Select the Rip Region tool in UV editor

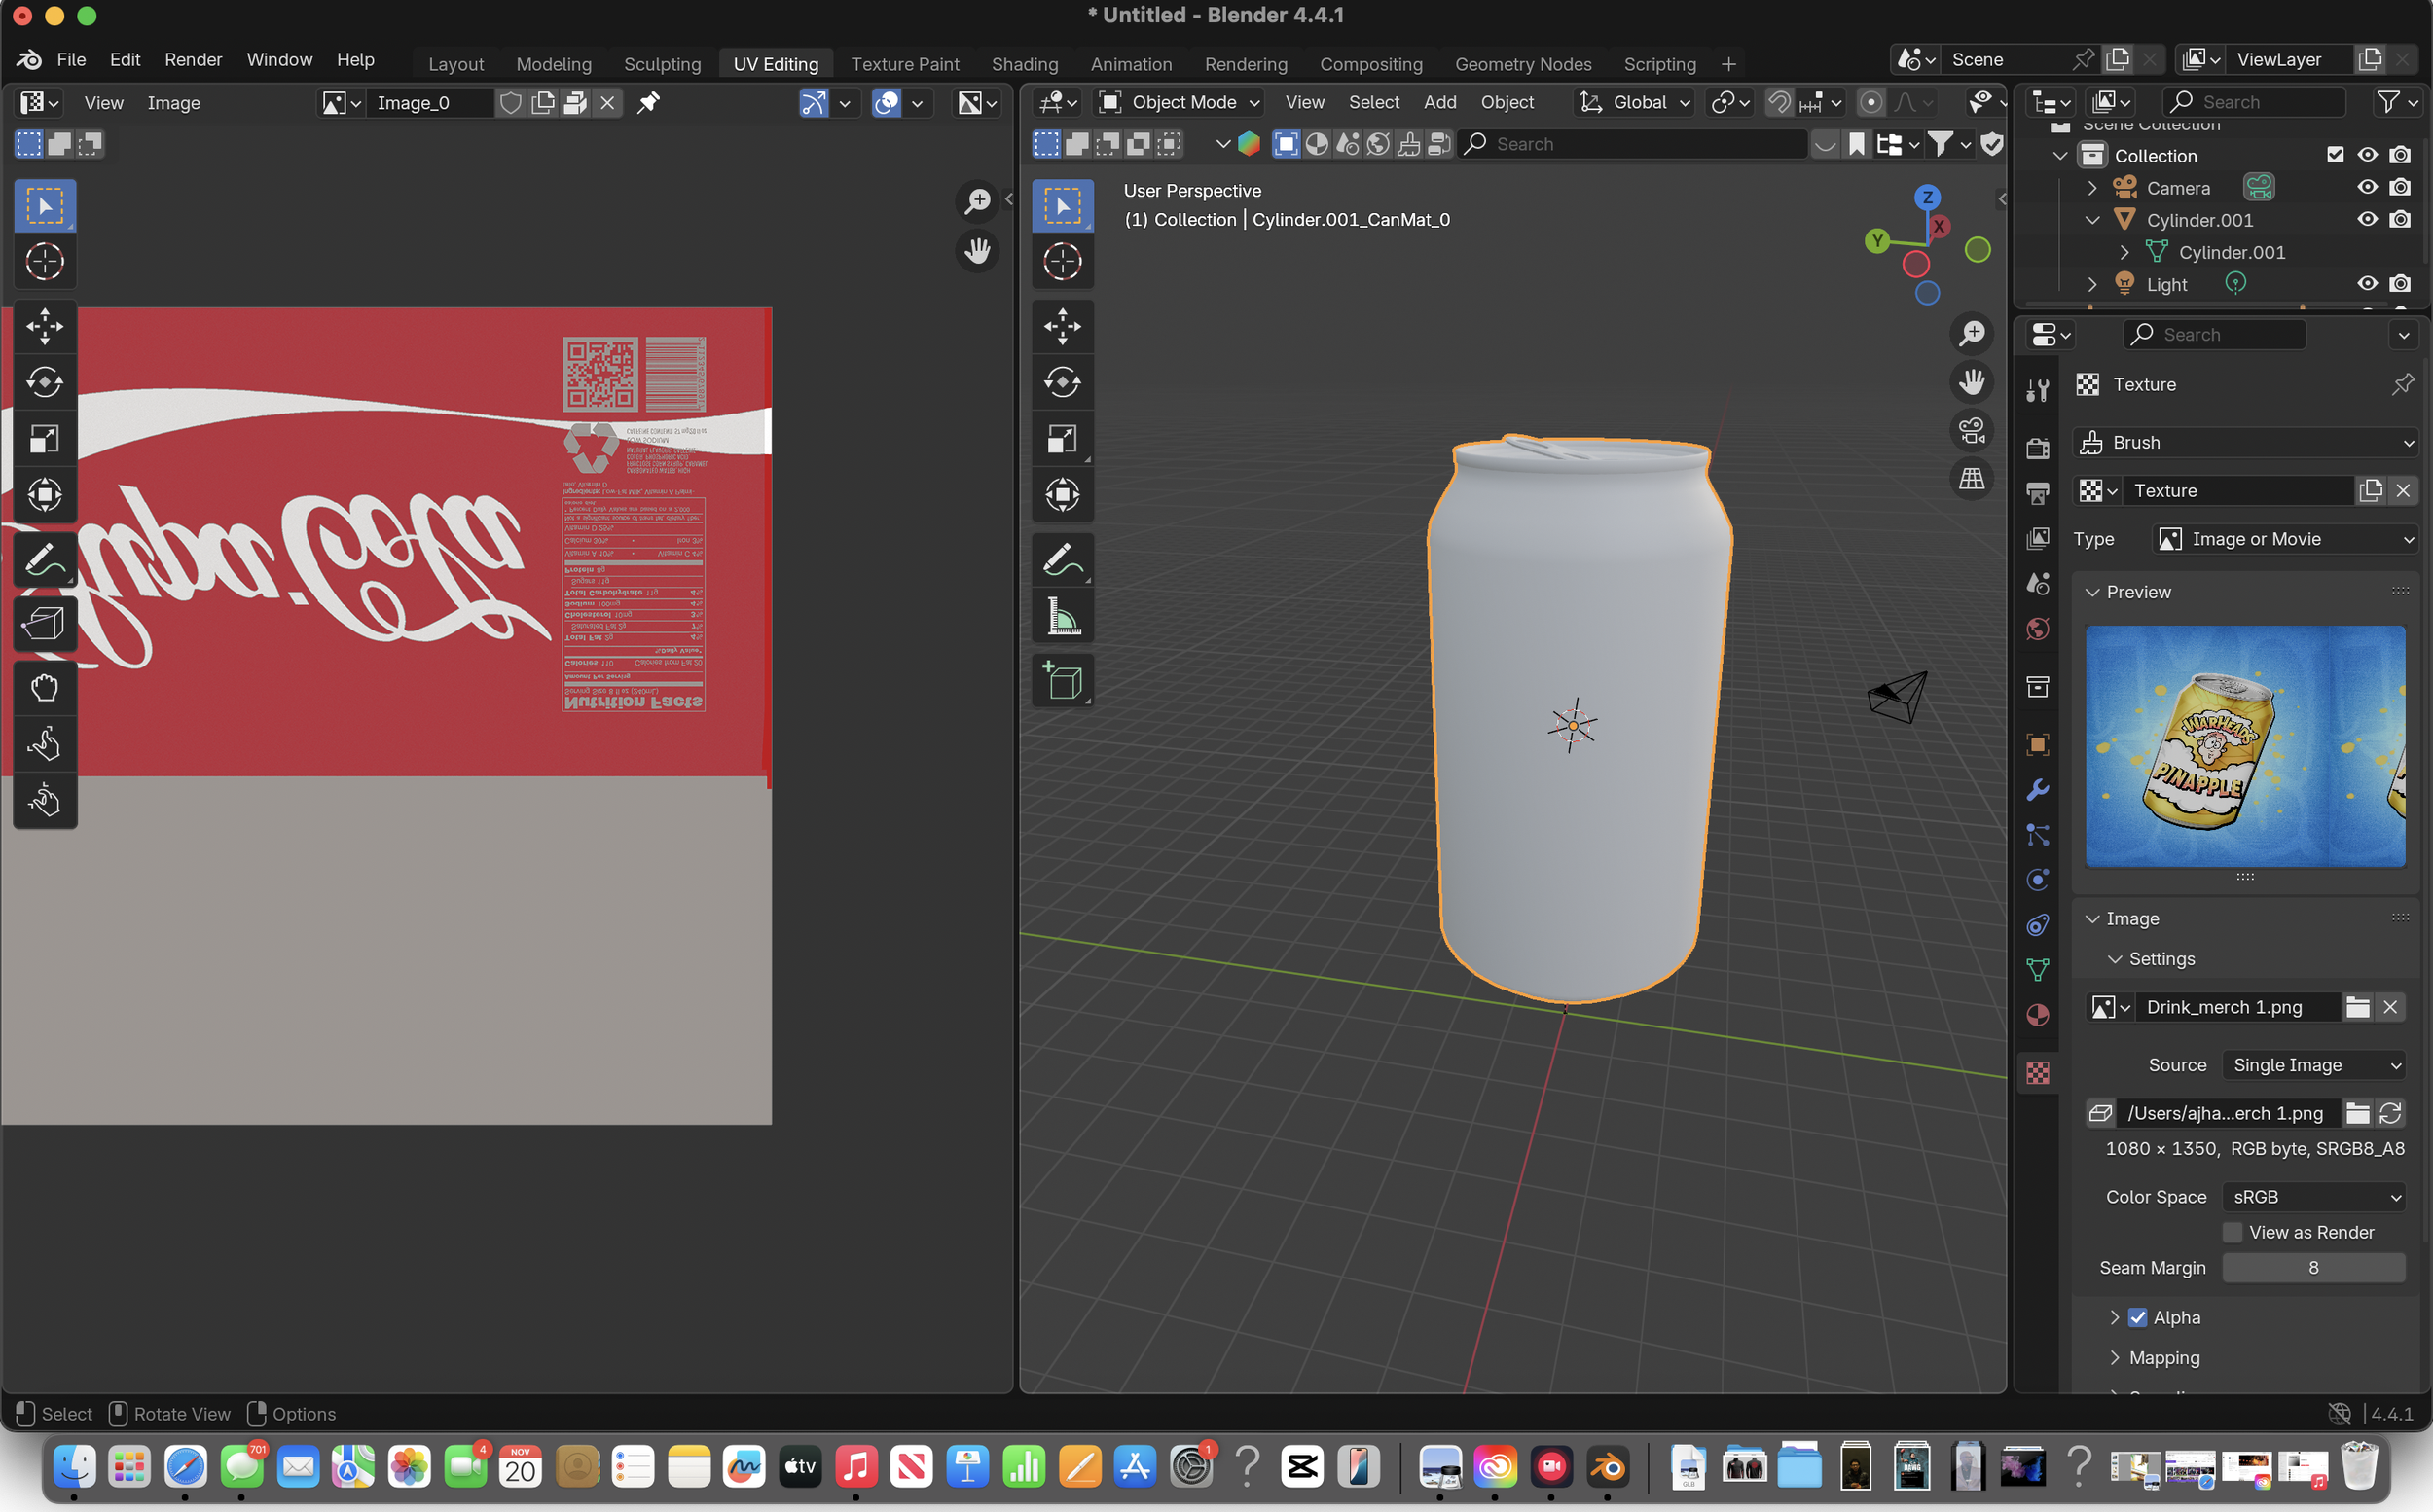tap(45, 624)
